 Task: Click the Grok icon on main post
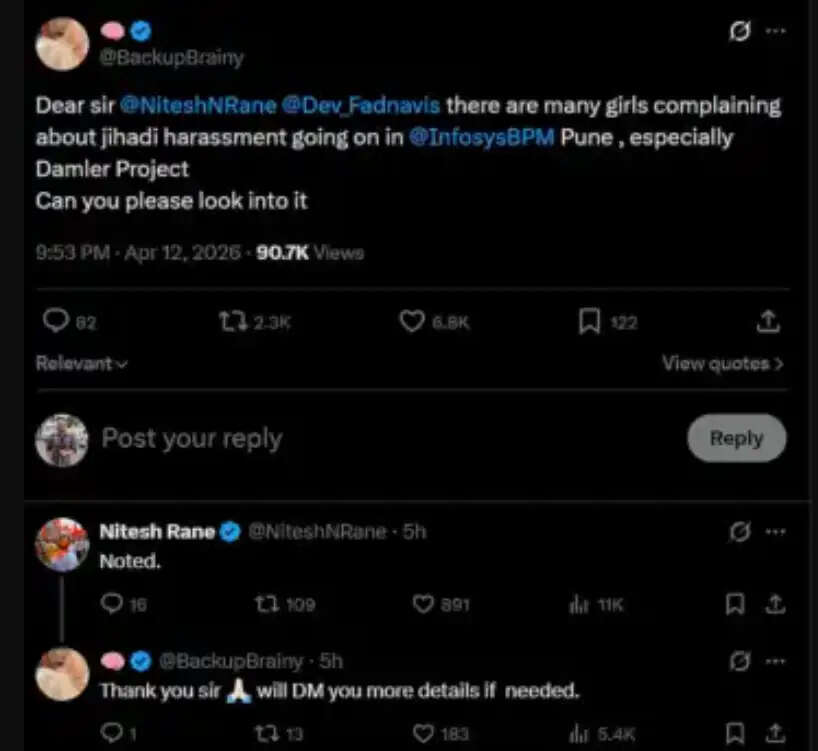(x=740, y=32)
